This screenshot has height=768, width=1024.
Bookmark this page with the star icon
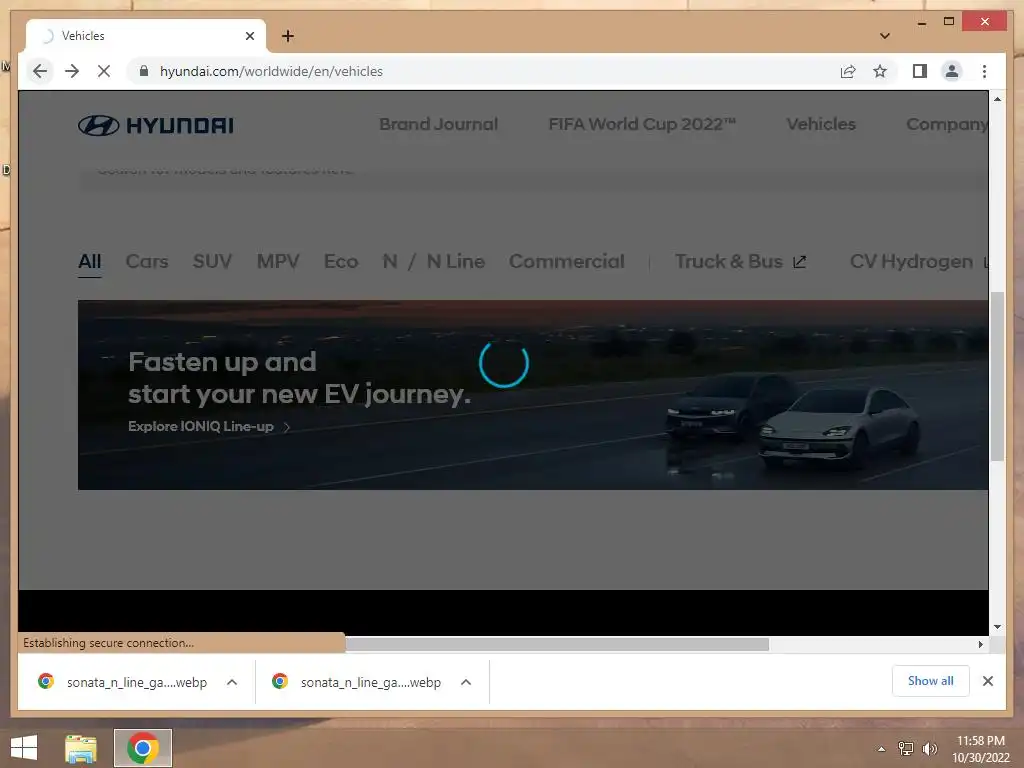point(880,71)
